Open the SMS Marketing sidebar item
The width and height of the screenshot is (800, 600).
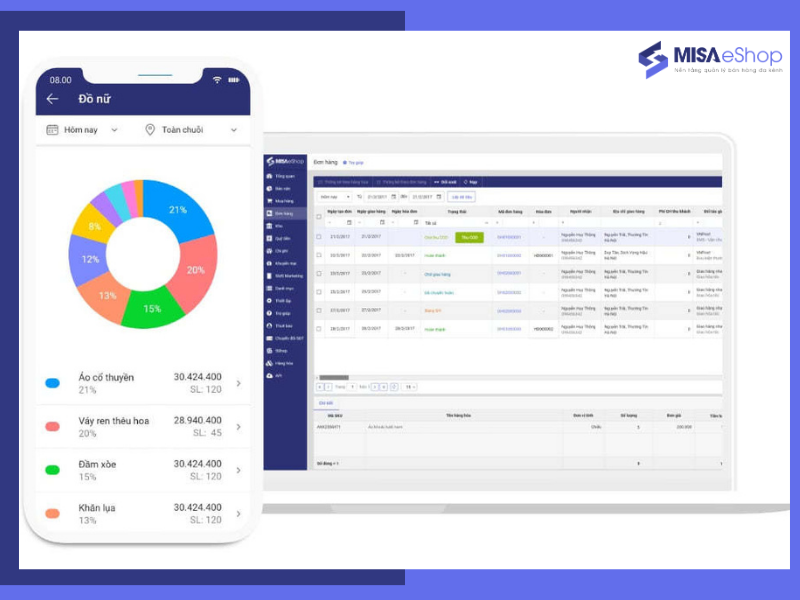(x=285, y=276)
